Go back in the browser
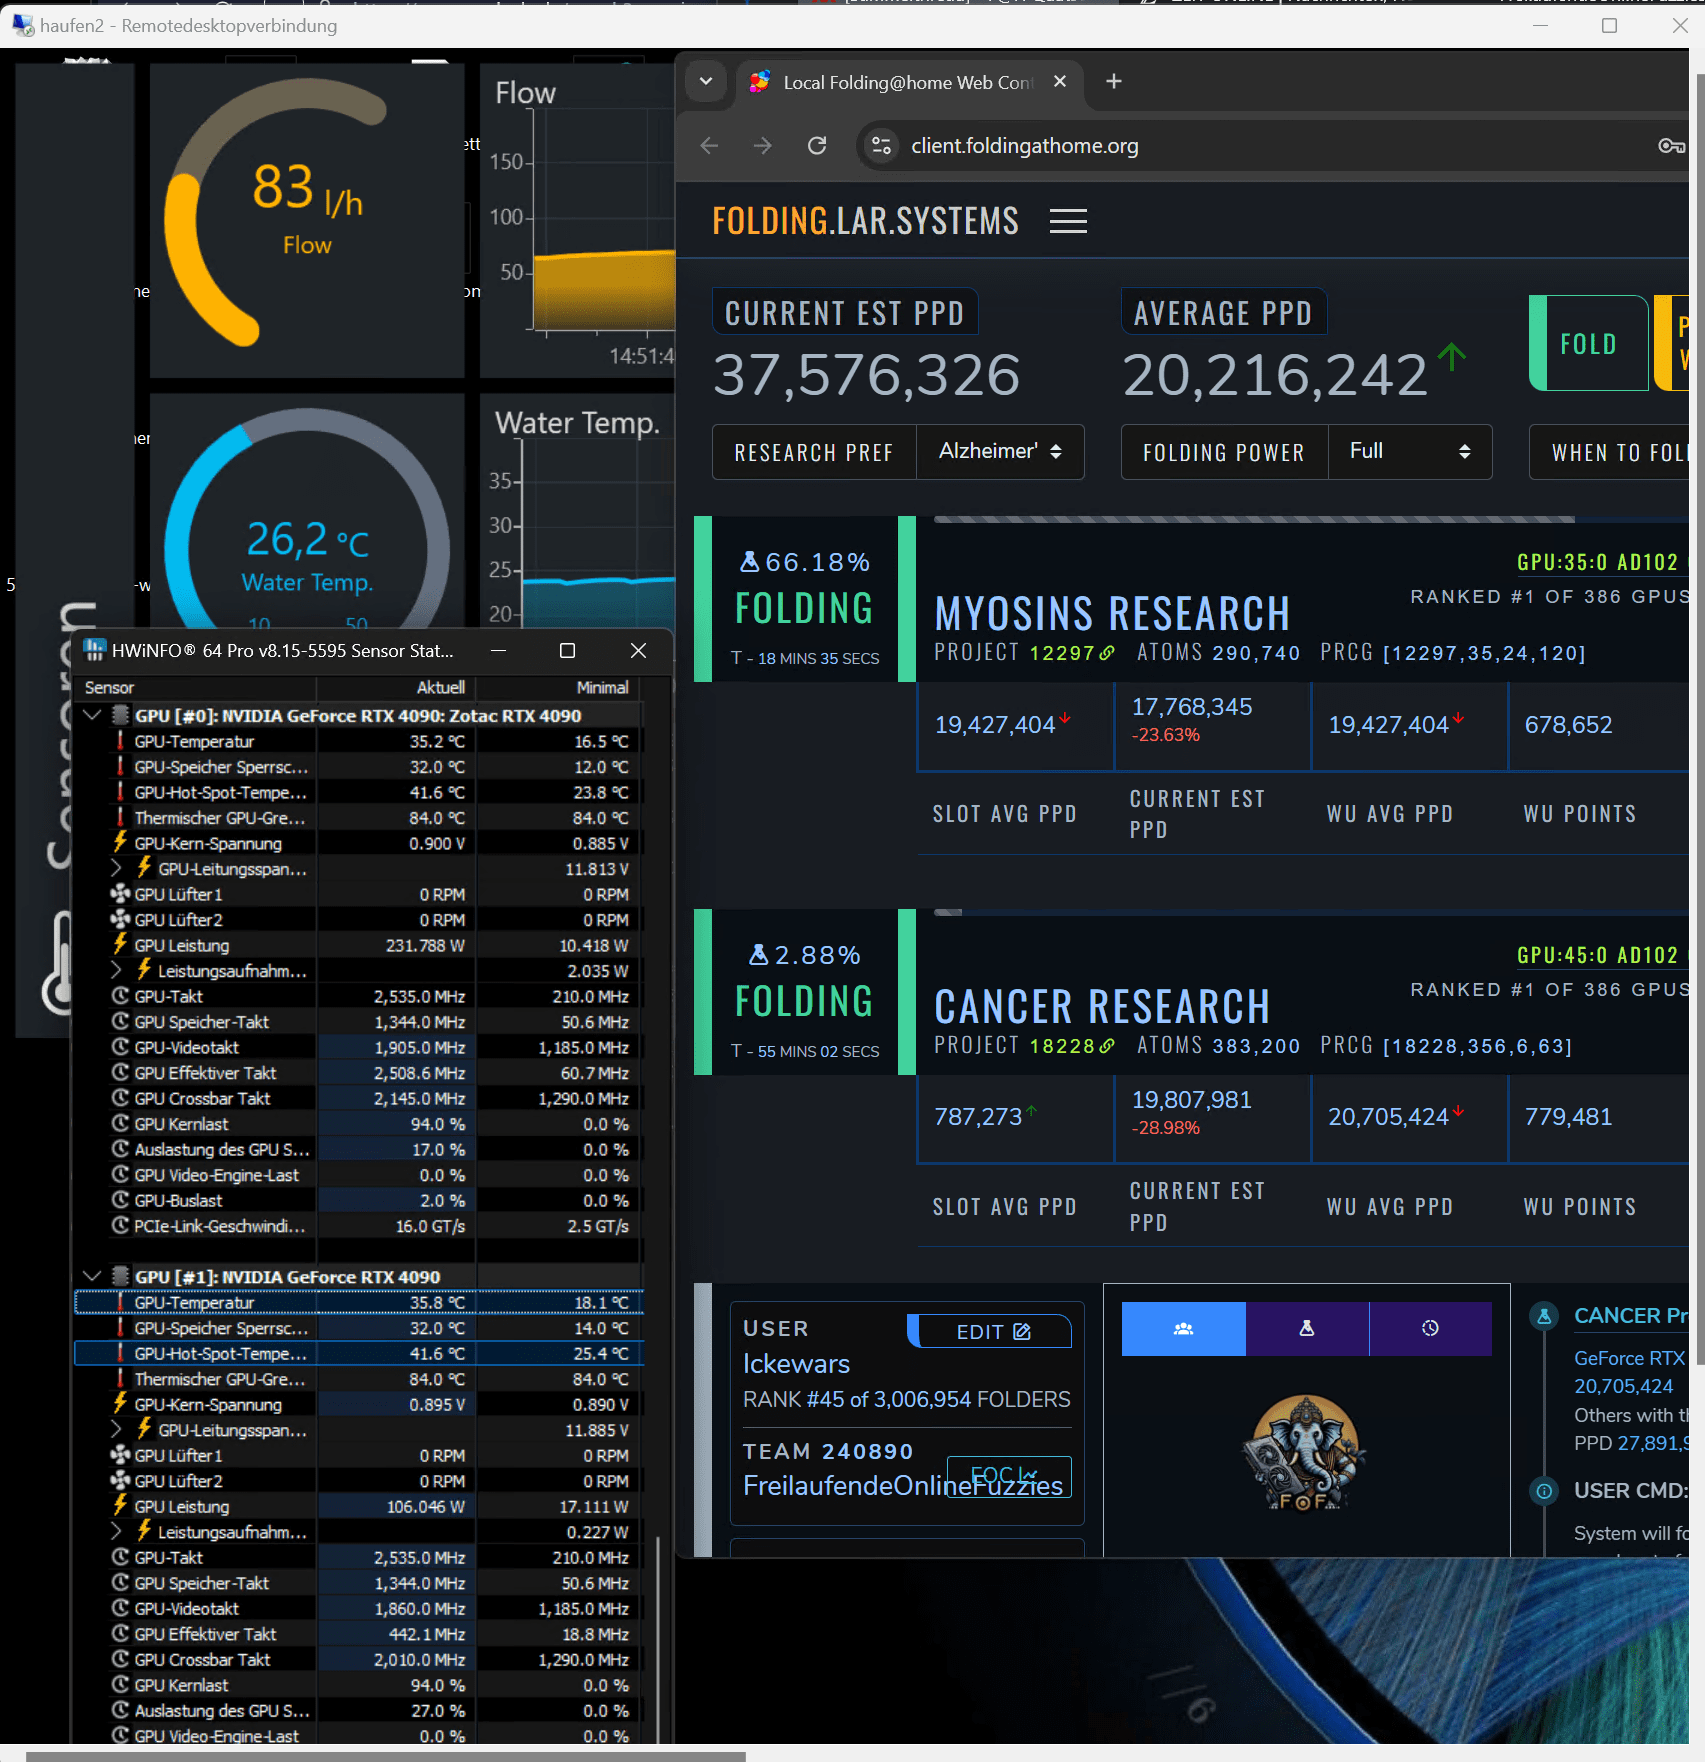Image resolution: width=1705 pixels, height=1762 pixels. point(710,146)
